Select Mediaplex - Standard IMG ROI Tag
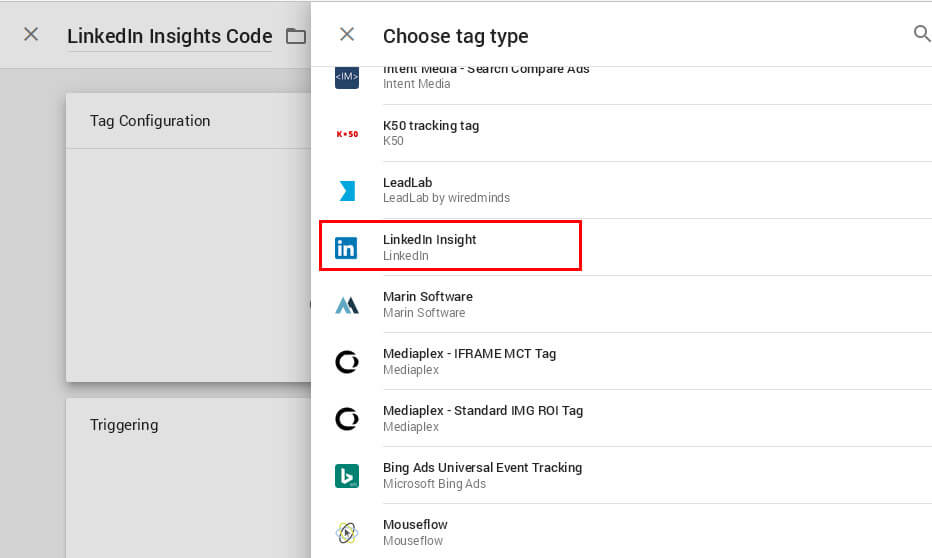Image resolution: width=932 pixels, height=558 pixels. (621, 418)
